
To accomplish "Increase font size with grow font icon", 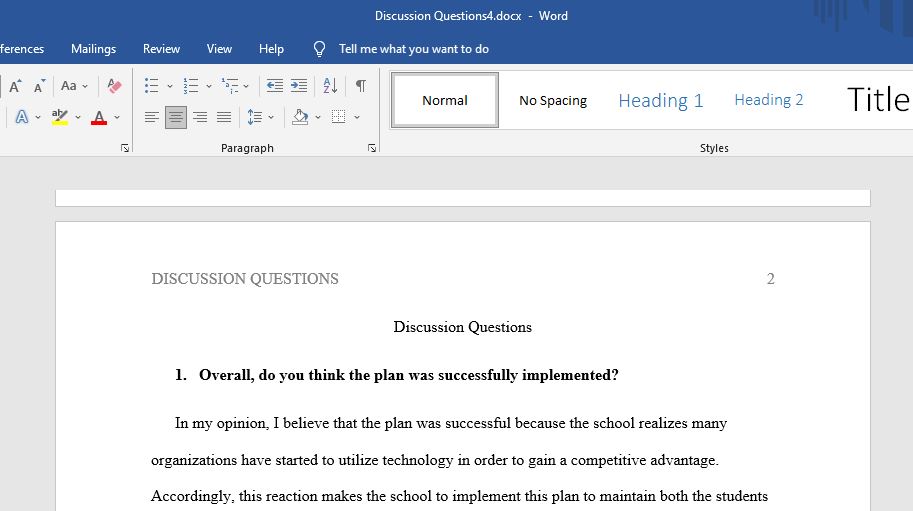I will tap(15, 86).
